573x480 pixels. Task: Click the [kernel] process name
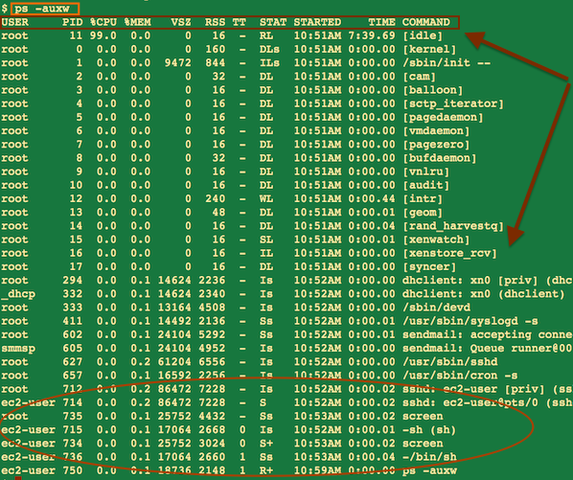(x=429, y=49)
